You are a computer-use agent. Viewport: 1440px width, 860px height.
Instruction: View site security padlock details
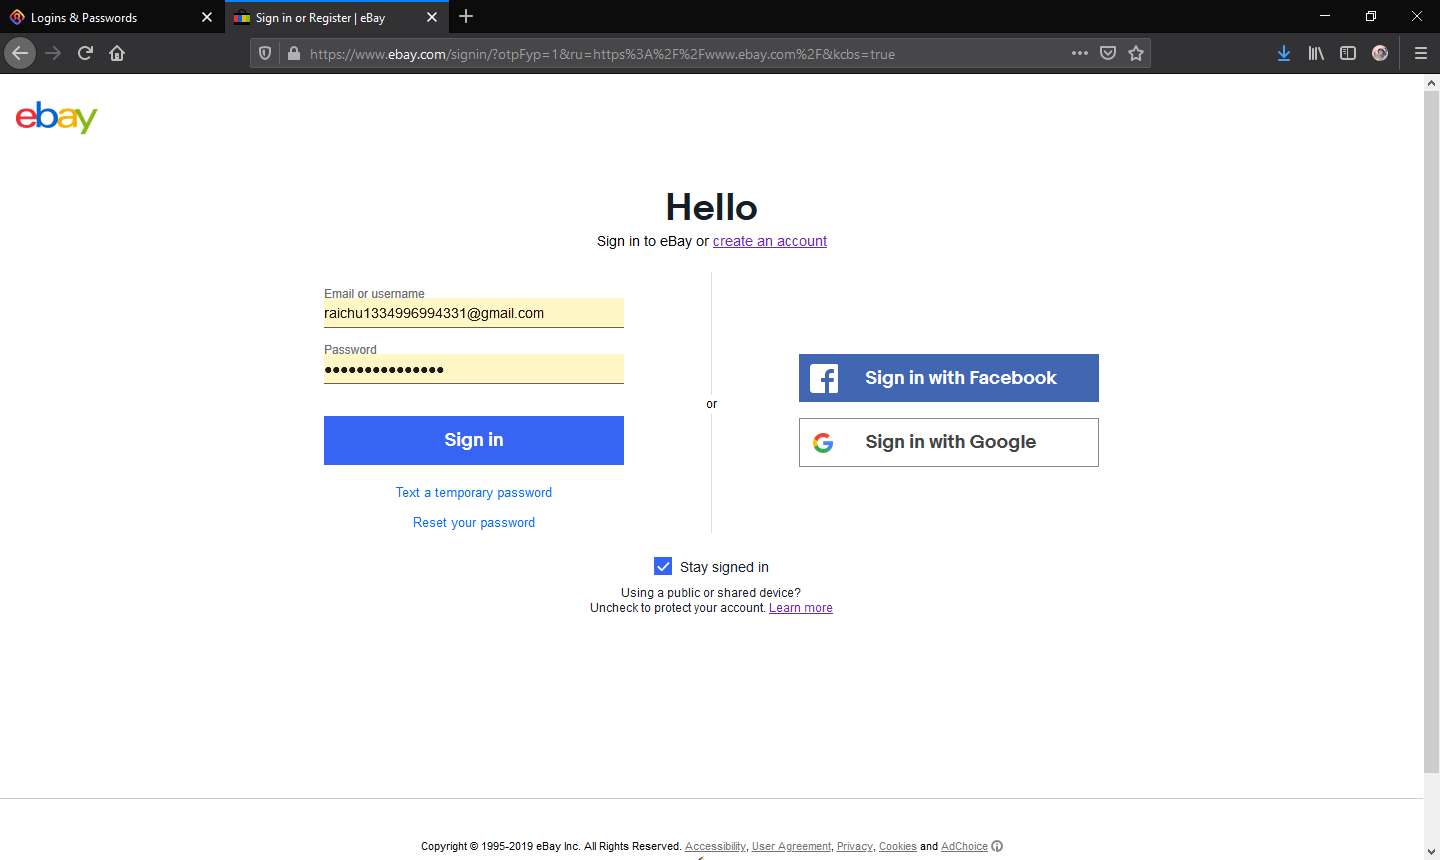tap(293, 54)
